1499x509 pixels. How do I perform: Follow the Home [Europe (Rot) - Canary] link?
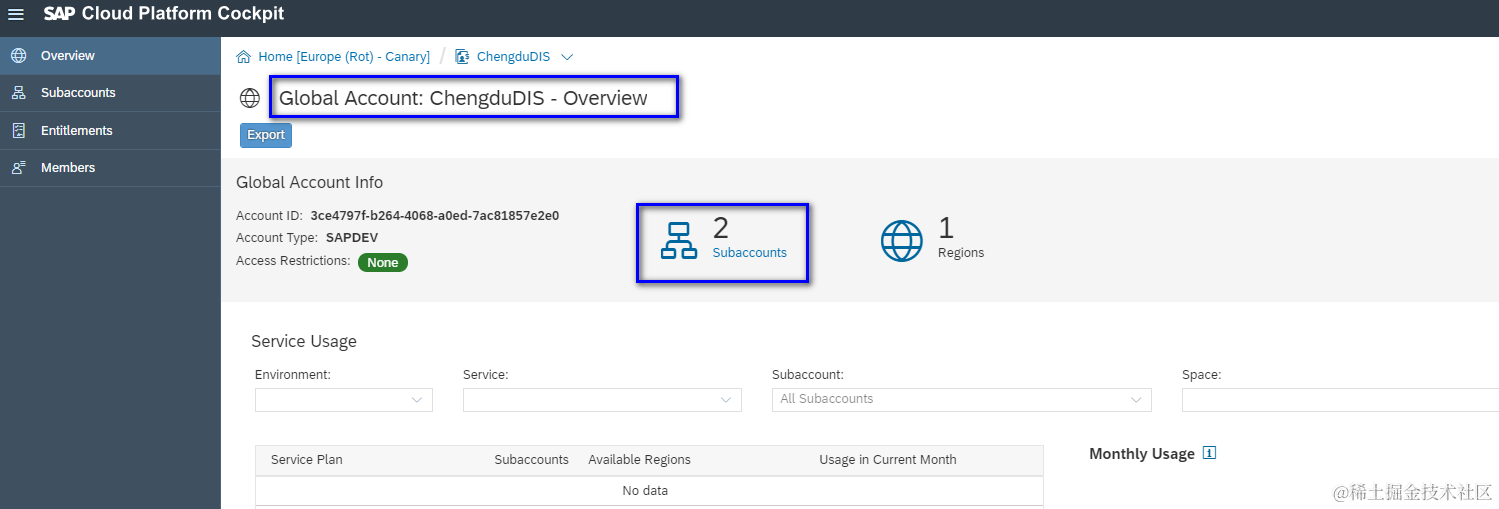344,57
